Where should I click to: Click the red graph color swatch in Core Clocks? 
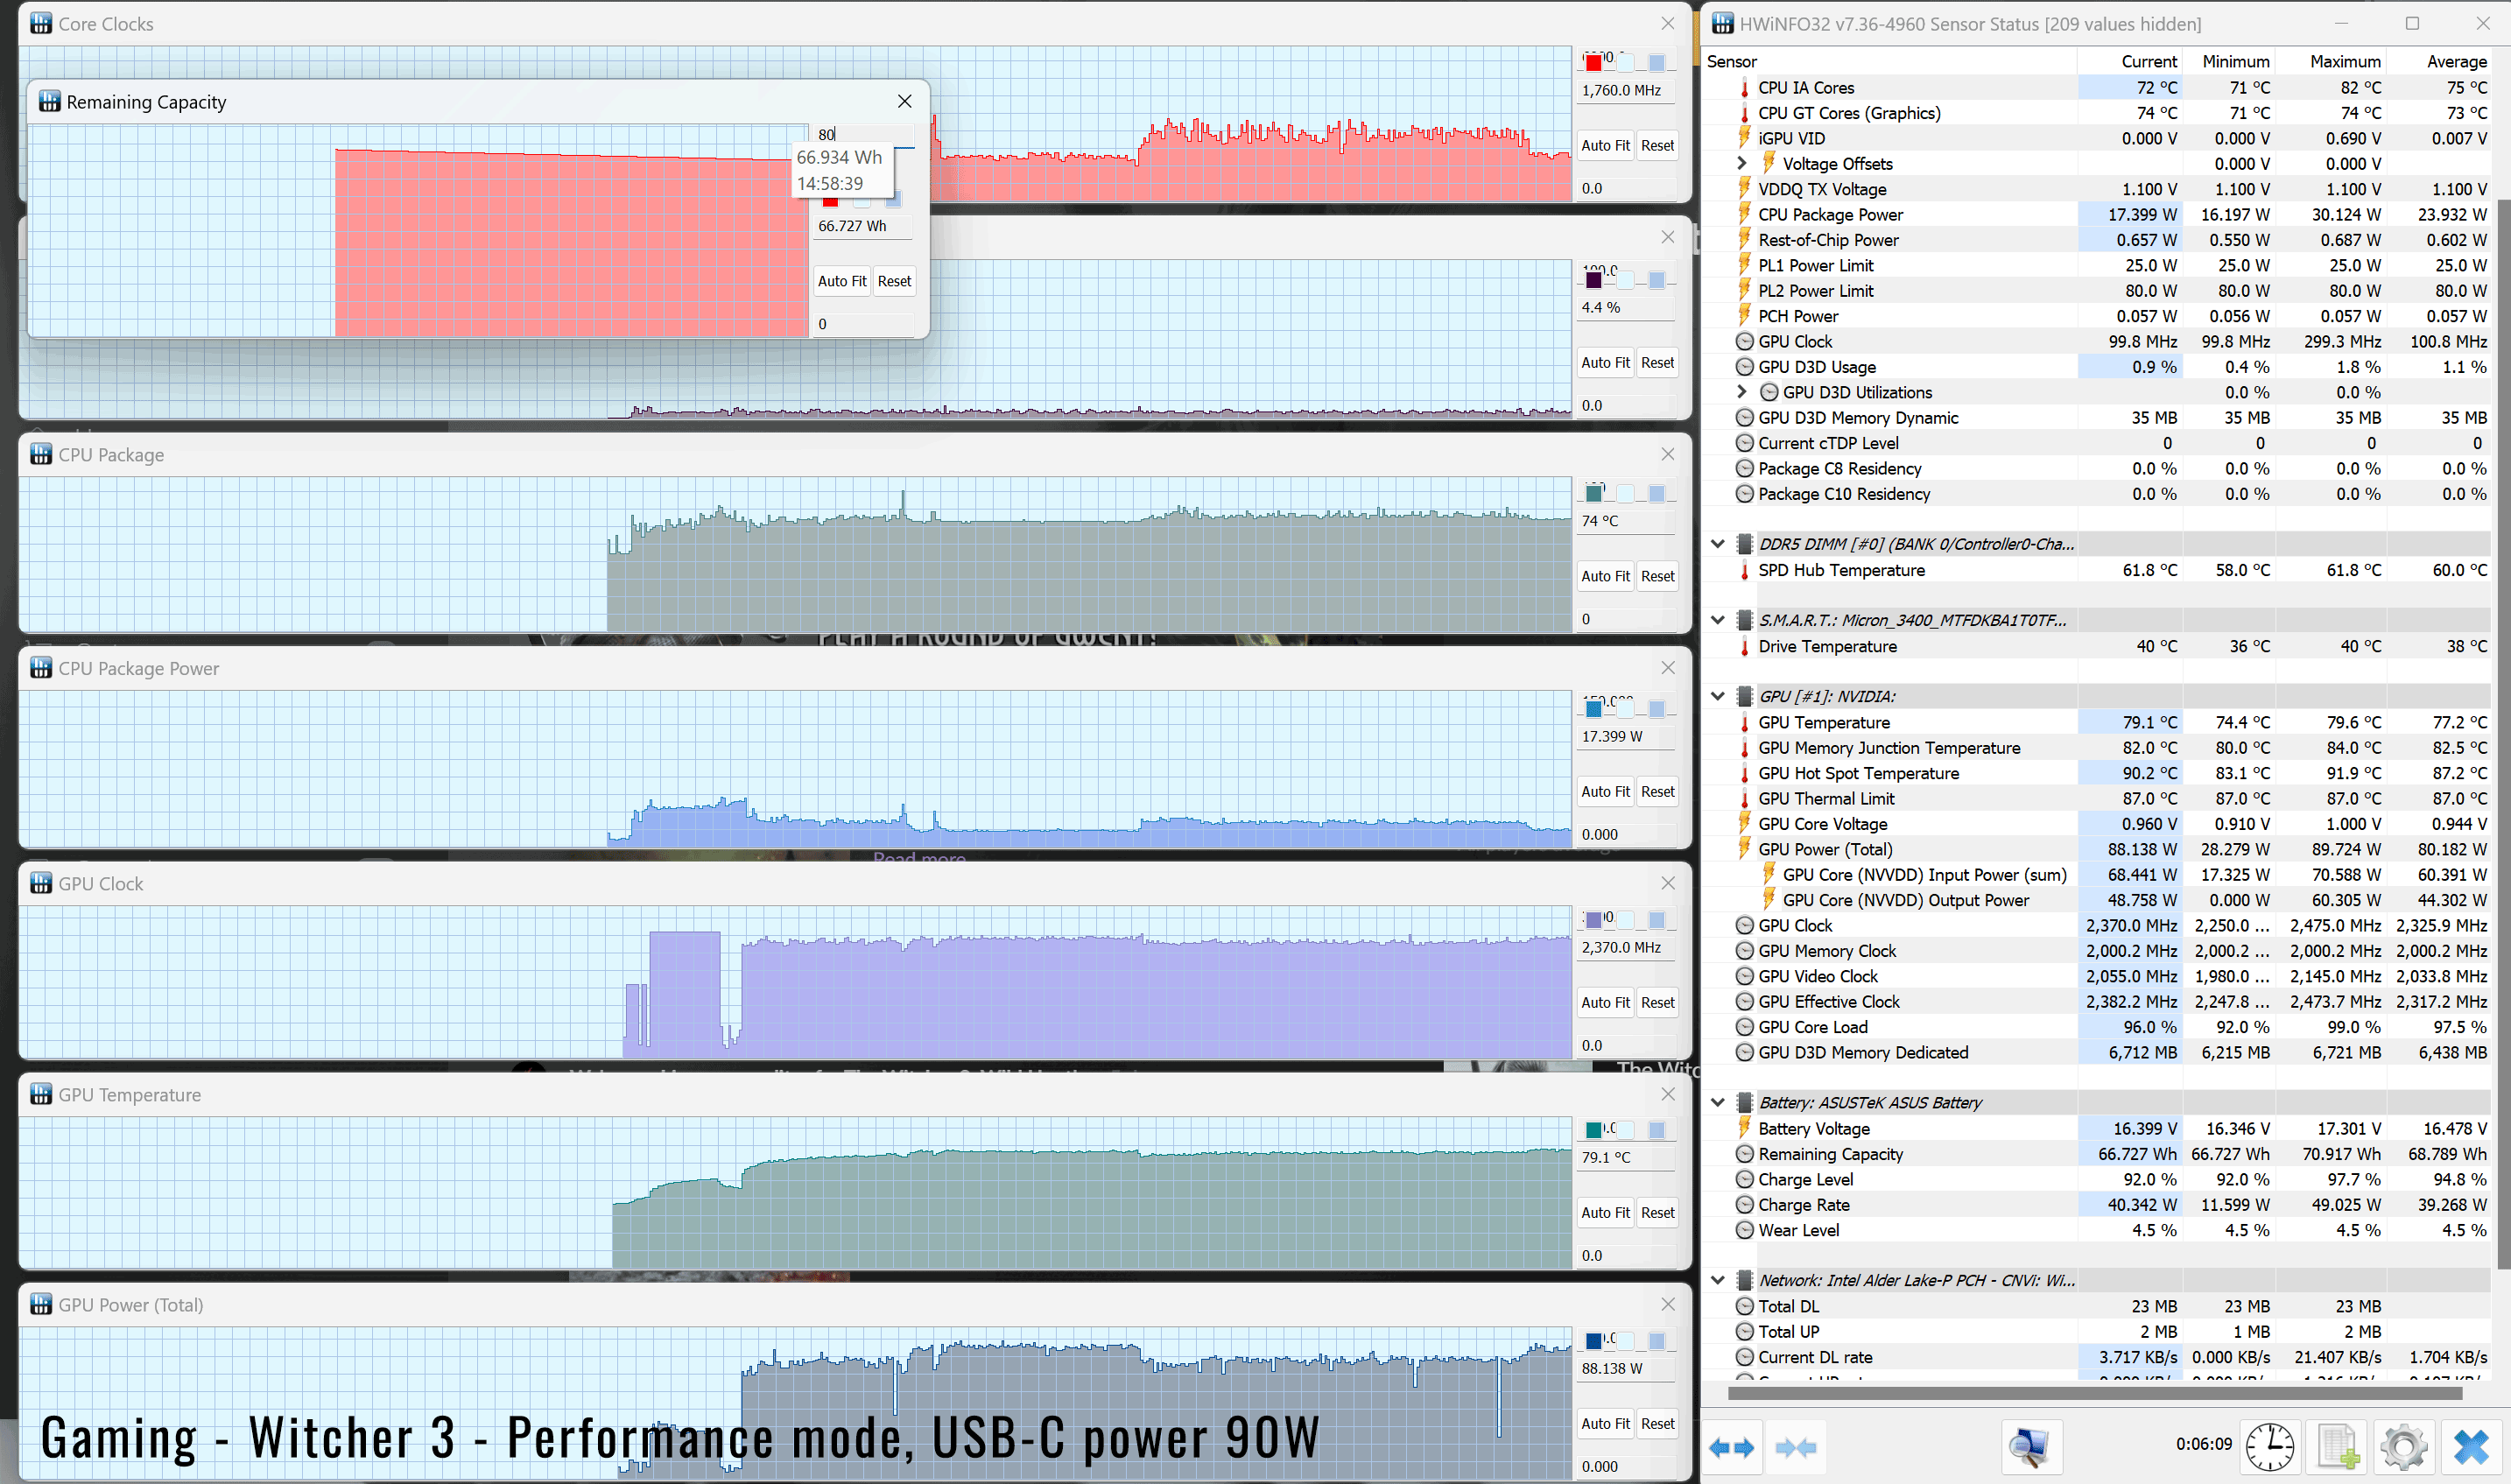click(x=1593, y=63)
